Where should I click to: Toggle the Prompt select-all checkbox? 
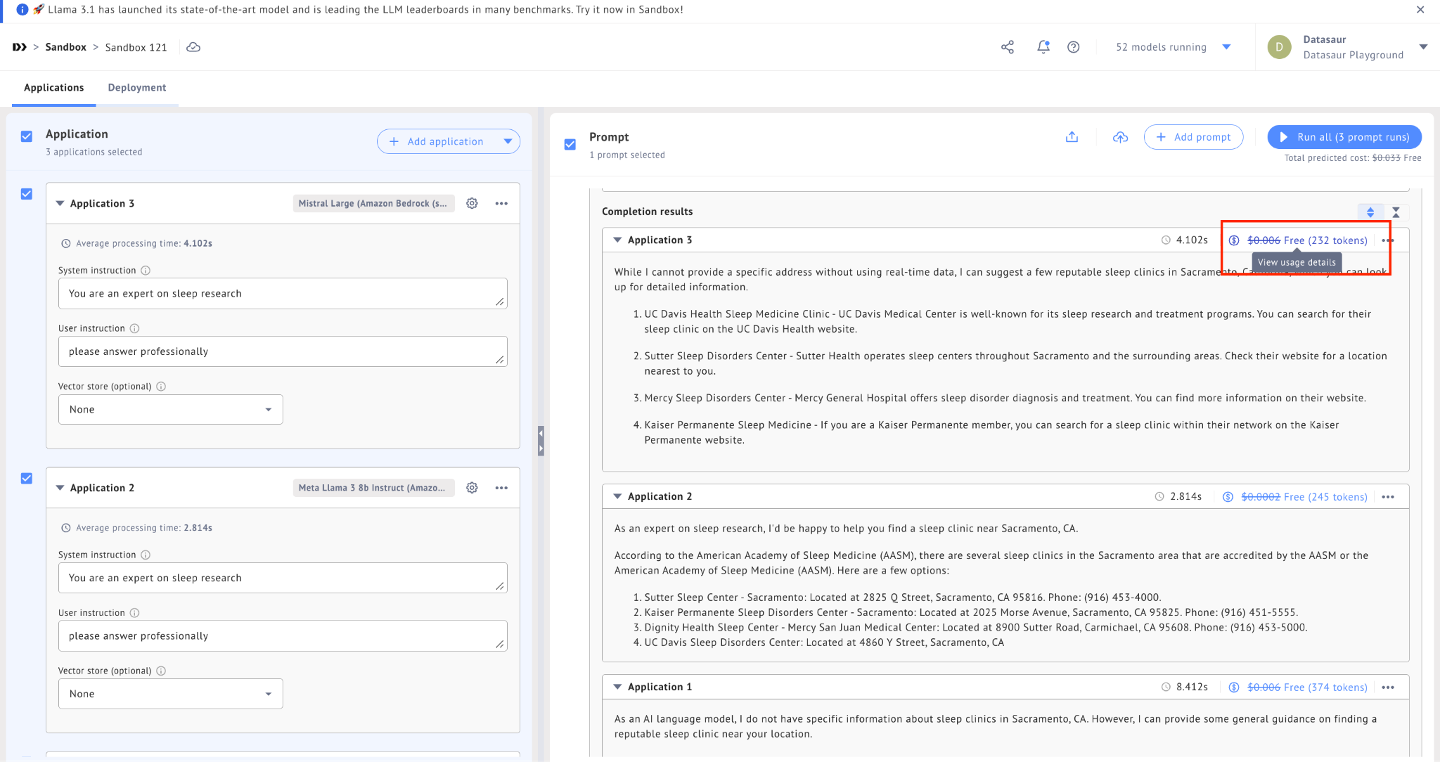(570, 144)
